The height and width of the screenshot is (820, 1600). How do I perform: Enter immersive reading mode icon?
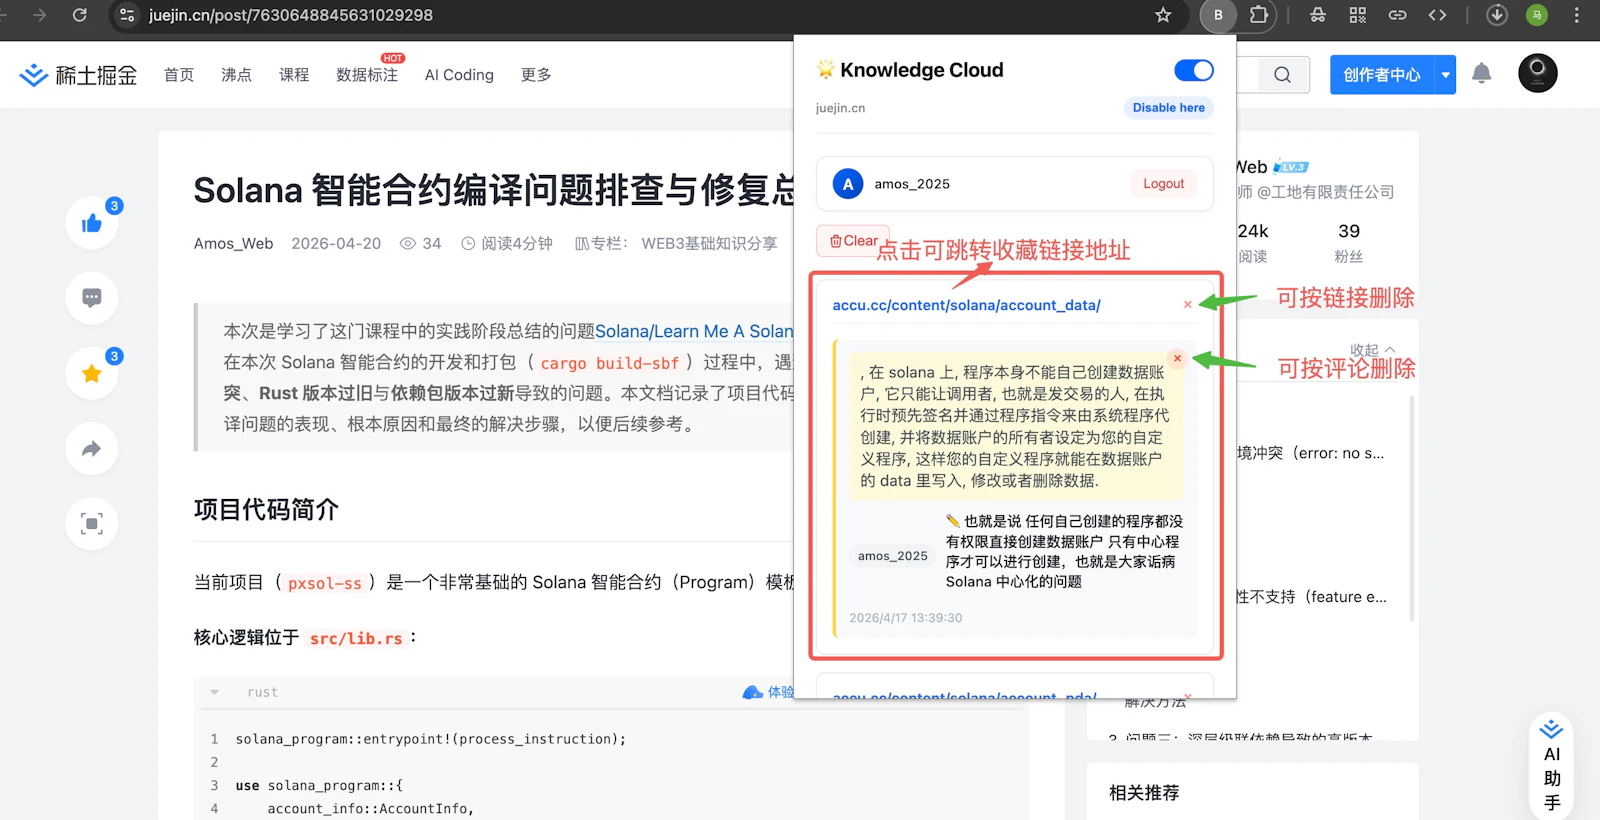(92, 524)
